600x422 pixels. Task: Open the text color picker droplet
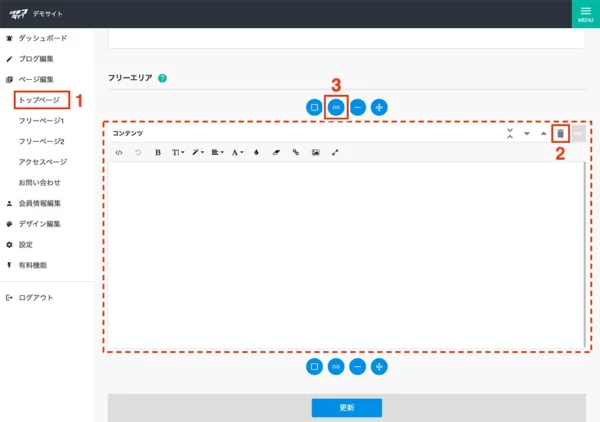[x=257, y=153]
